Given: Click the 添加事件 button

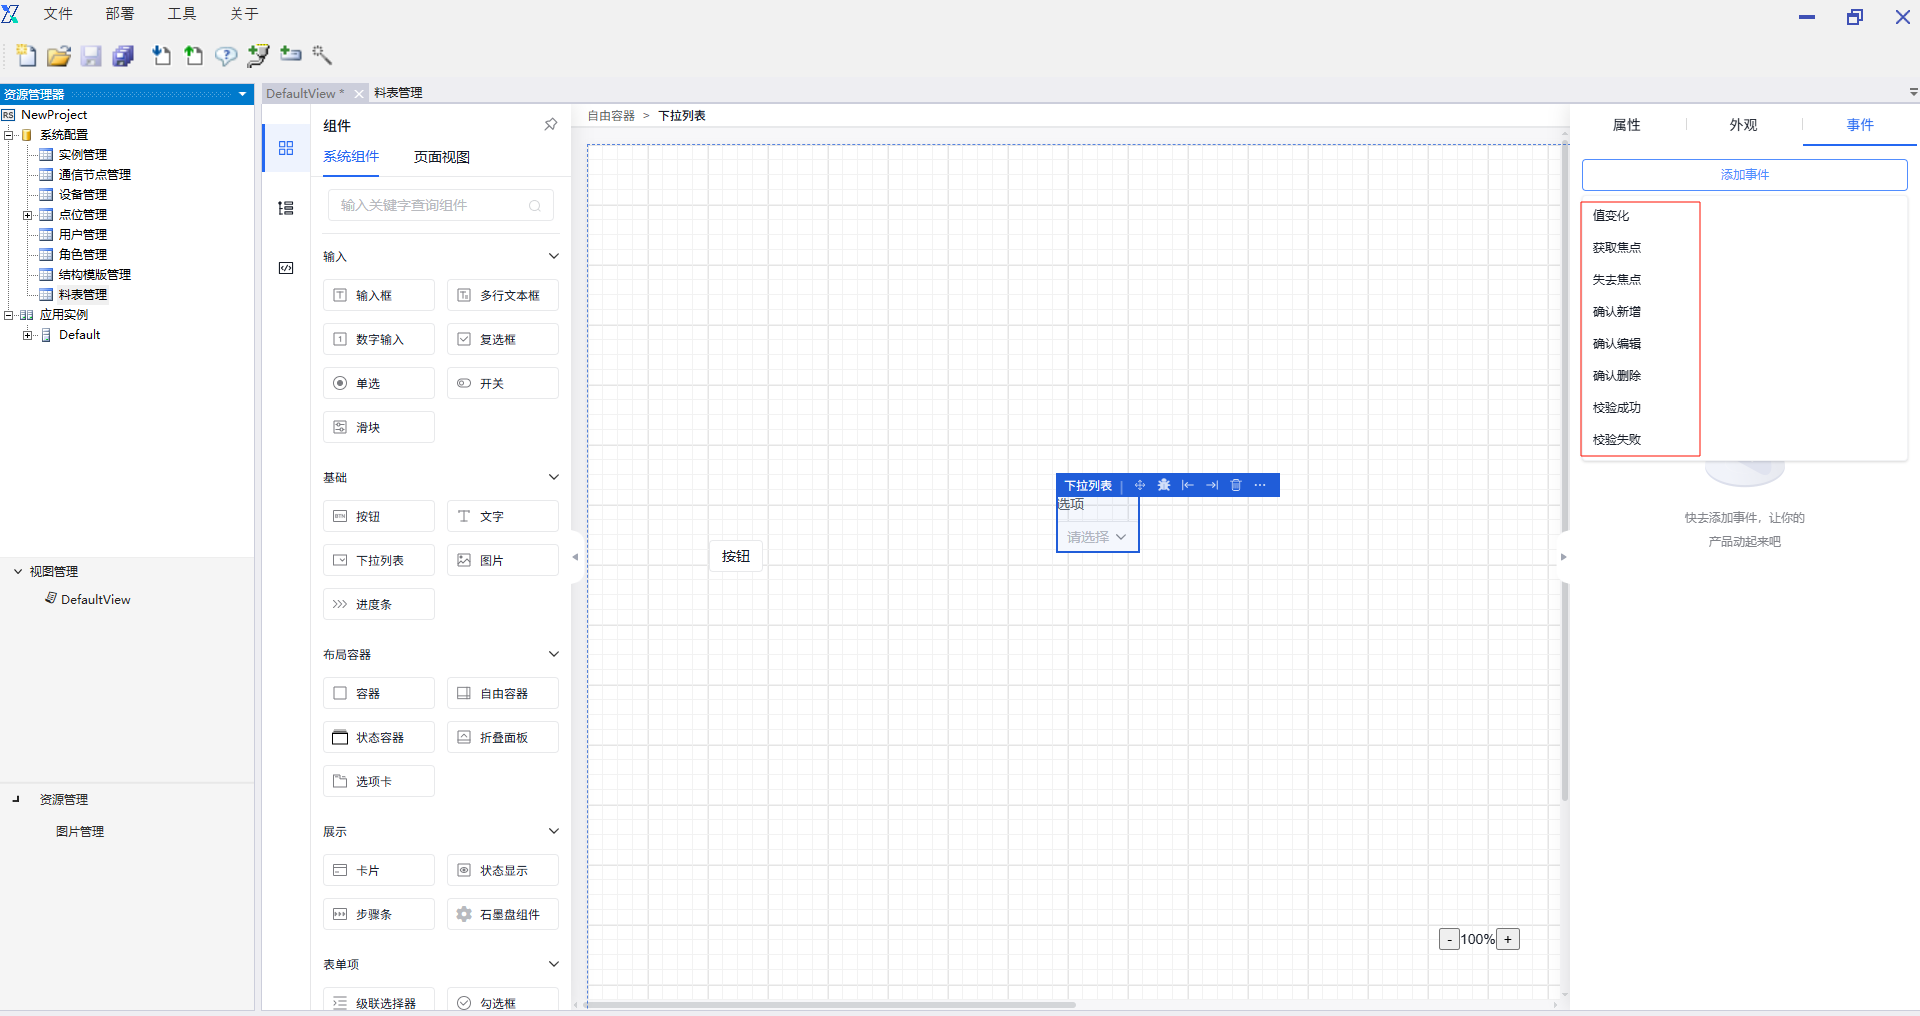Looking at the screenshot, I should (x=1744, y=174).
